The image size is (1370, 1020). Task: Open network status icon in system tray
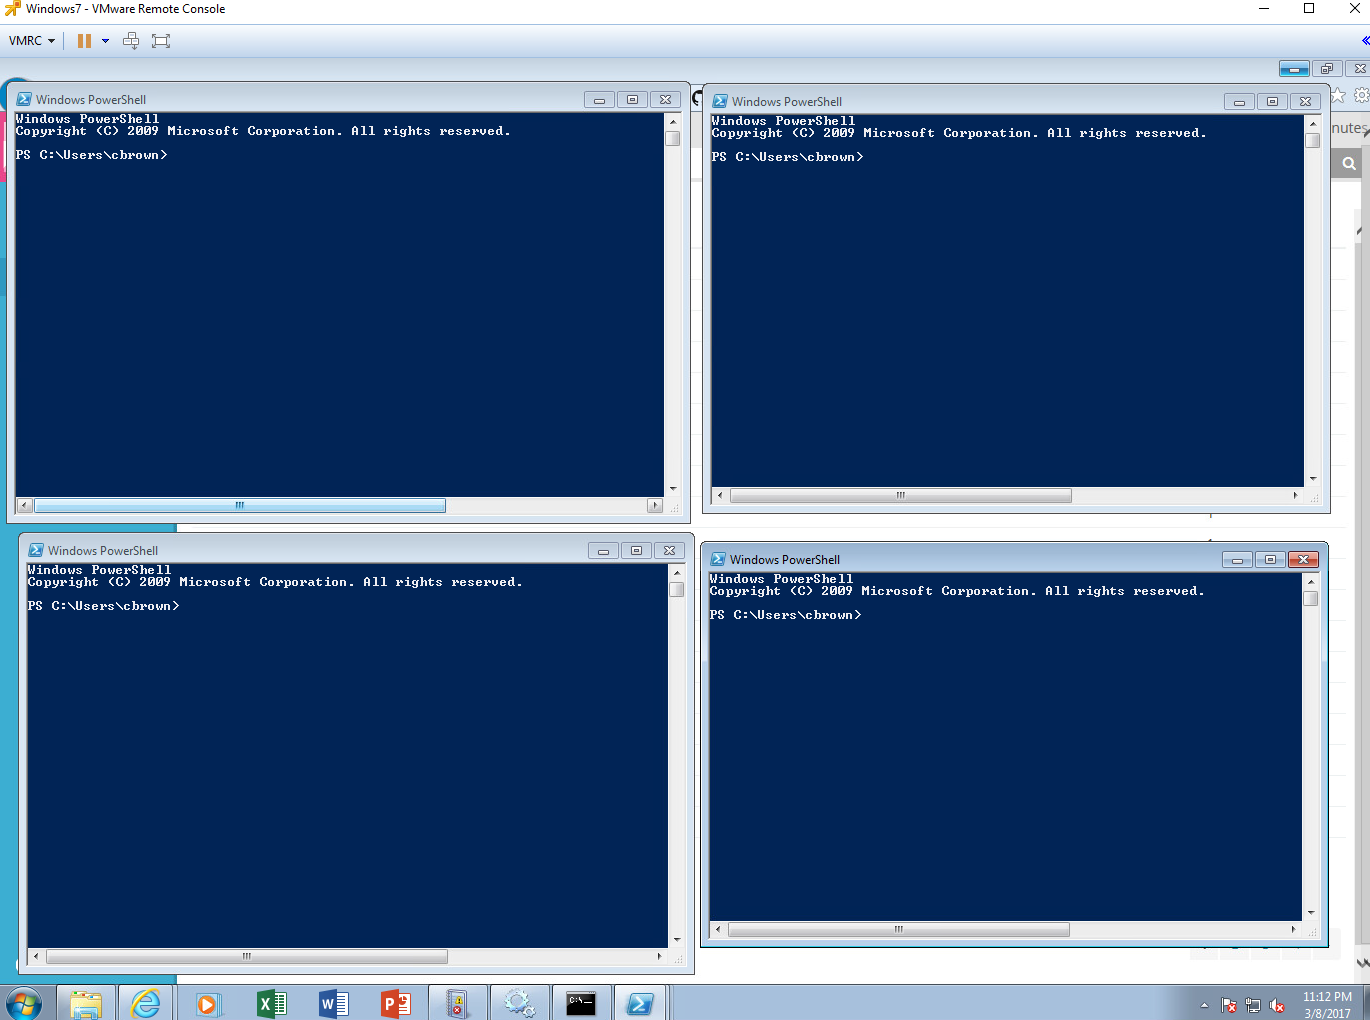1253,1005
